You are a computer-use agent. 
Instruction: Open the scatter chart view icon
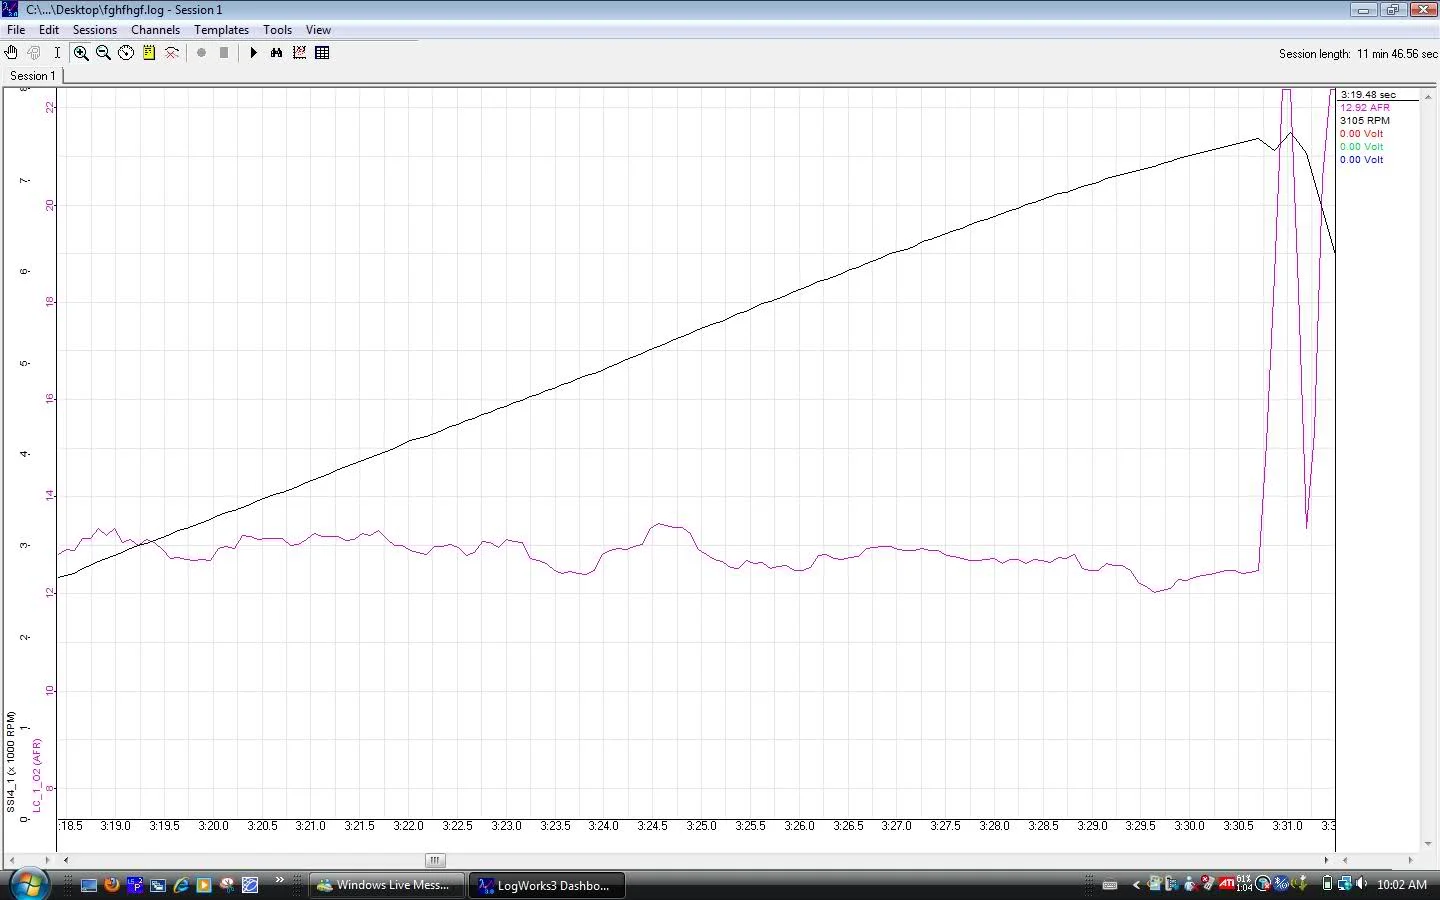coord(299,53)
